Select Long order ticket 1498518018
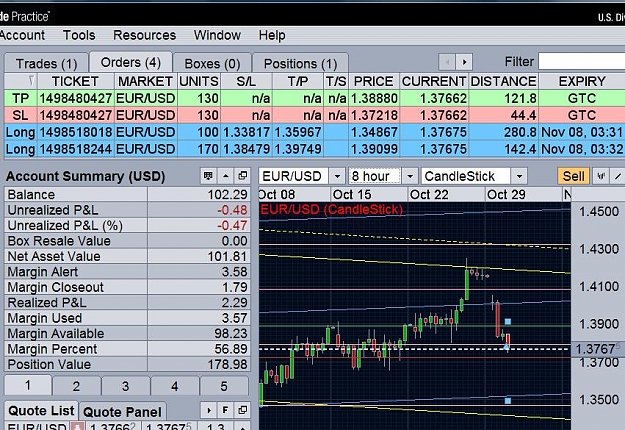625x430 pixels. [314, 132]
